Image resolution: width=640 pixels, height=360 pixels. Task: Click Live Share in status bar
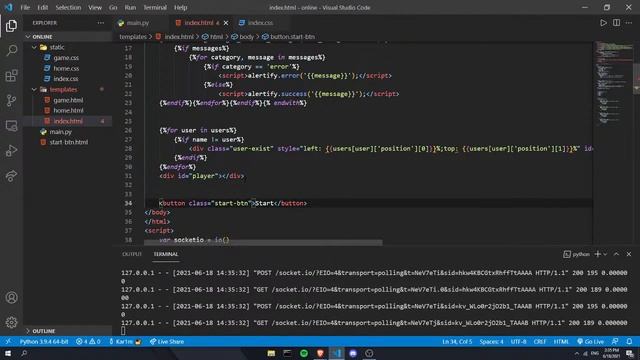167,342
